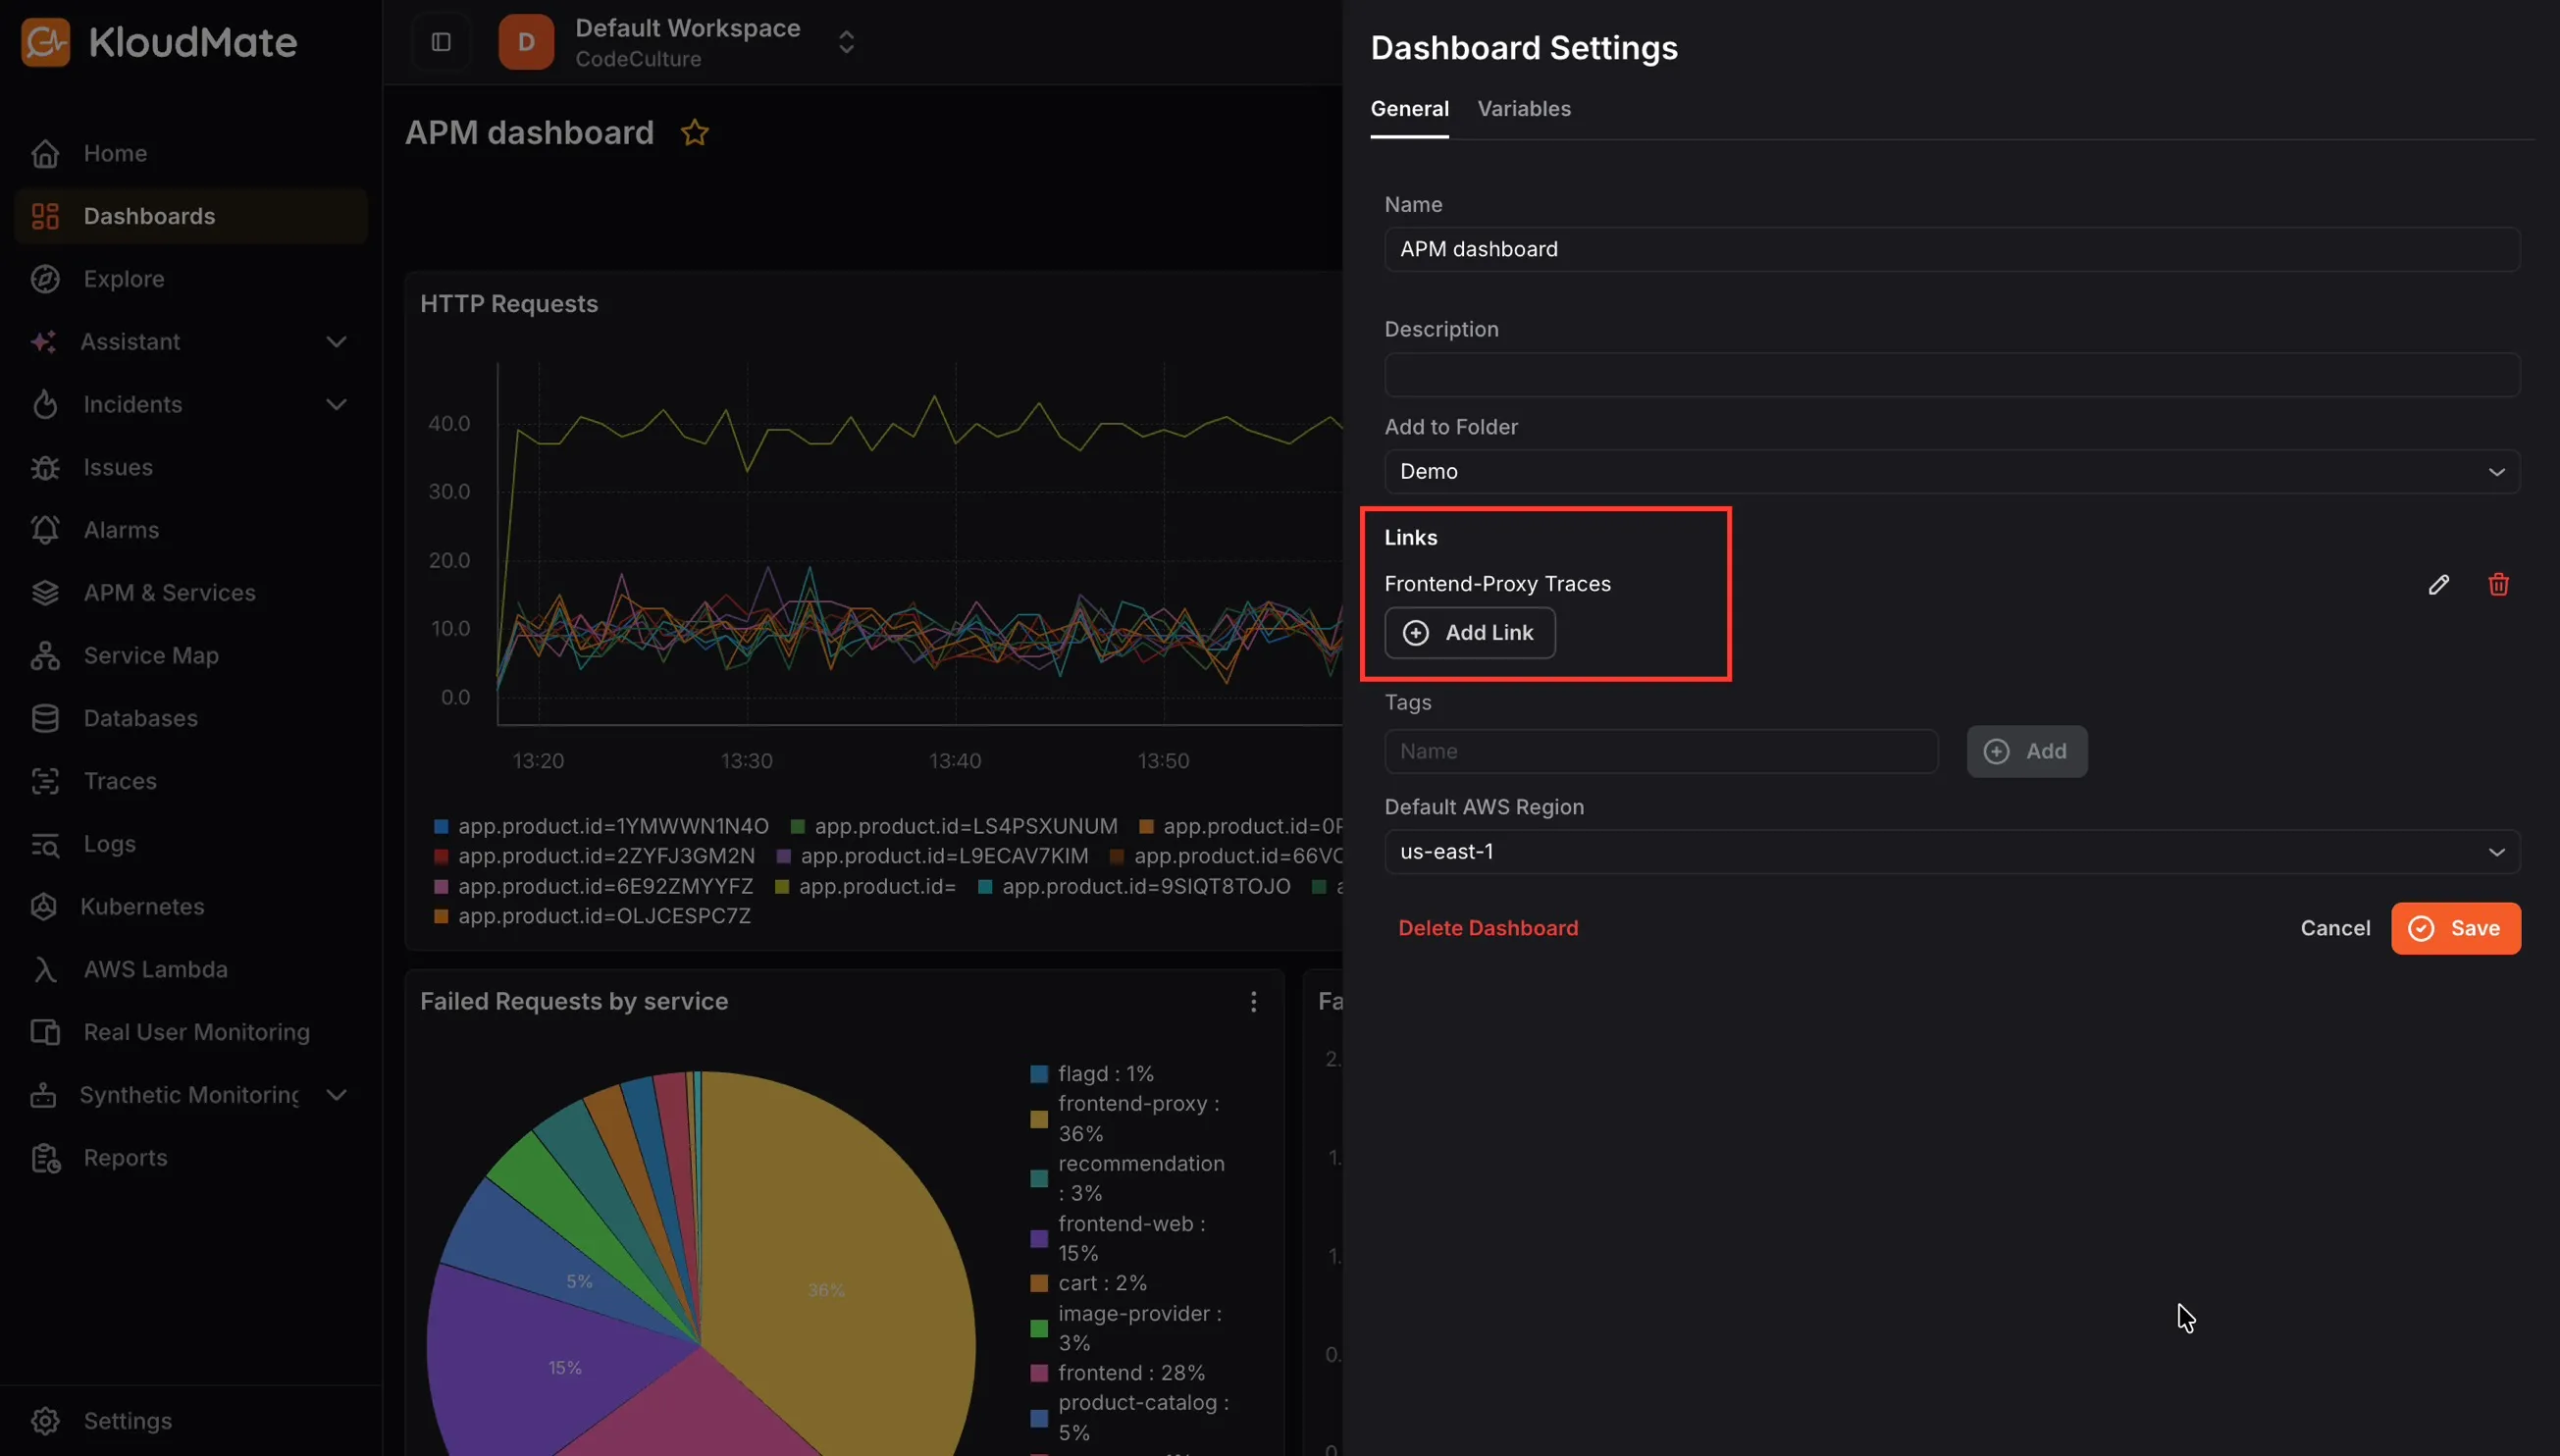Click the APM & Services layers icon

45,593
